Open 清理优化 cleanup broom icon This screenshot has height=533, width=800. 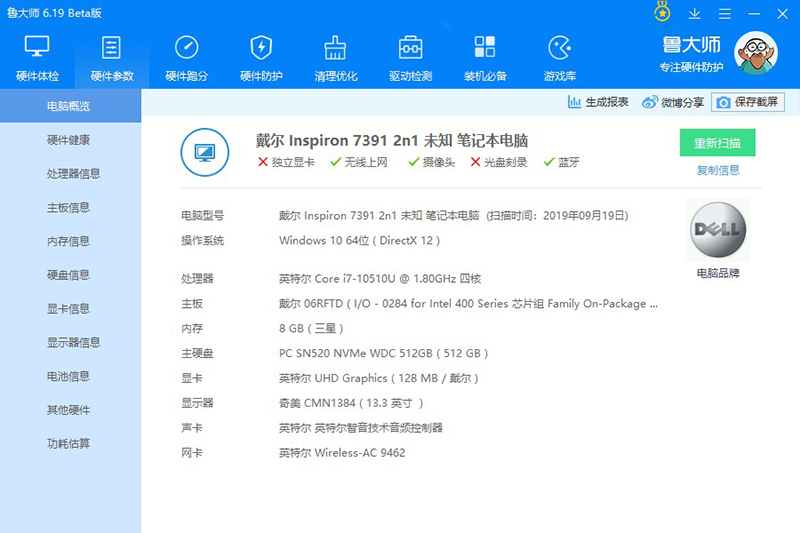[335, 47]
